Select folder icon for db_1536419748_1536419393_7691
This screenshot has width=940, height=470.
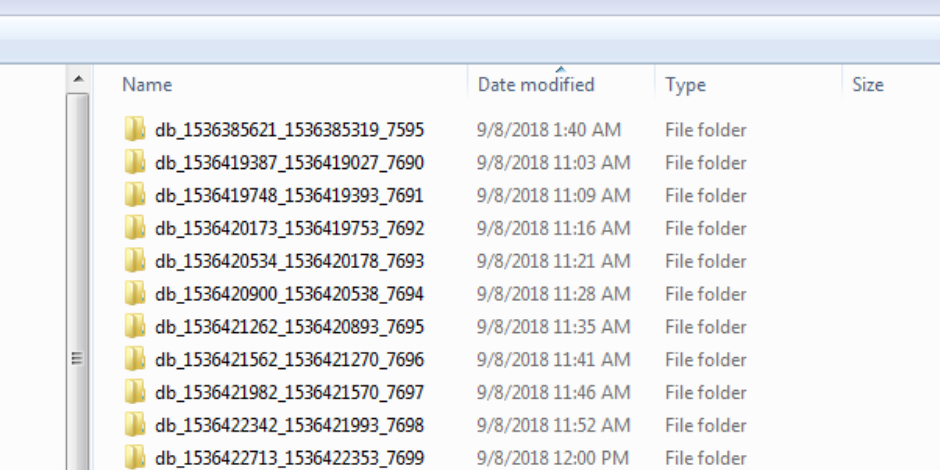(135, 195)
